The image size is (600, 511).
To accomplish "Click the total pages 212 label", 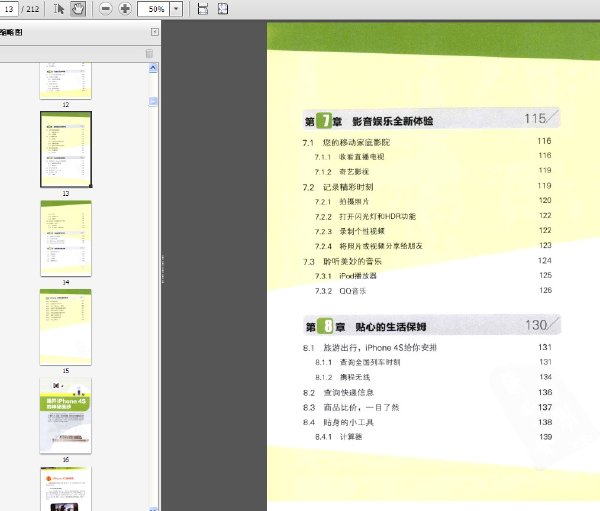I will [x=31, y=9].
